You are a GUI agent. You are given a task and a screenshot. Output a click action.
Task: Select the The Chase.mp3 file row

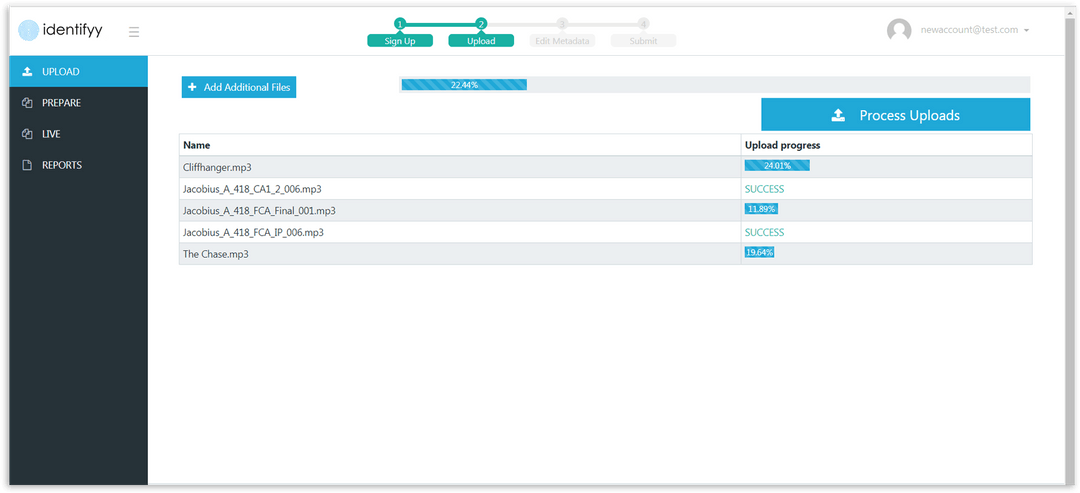click(x=605, y=254)
